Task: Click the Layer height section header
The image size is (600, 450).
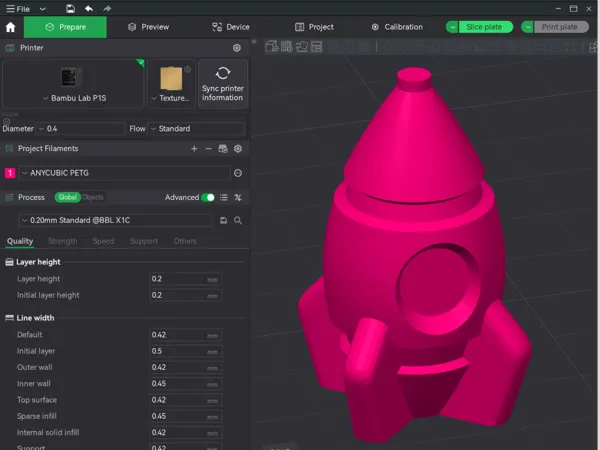Action: coord(38,262)
